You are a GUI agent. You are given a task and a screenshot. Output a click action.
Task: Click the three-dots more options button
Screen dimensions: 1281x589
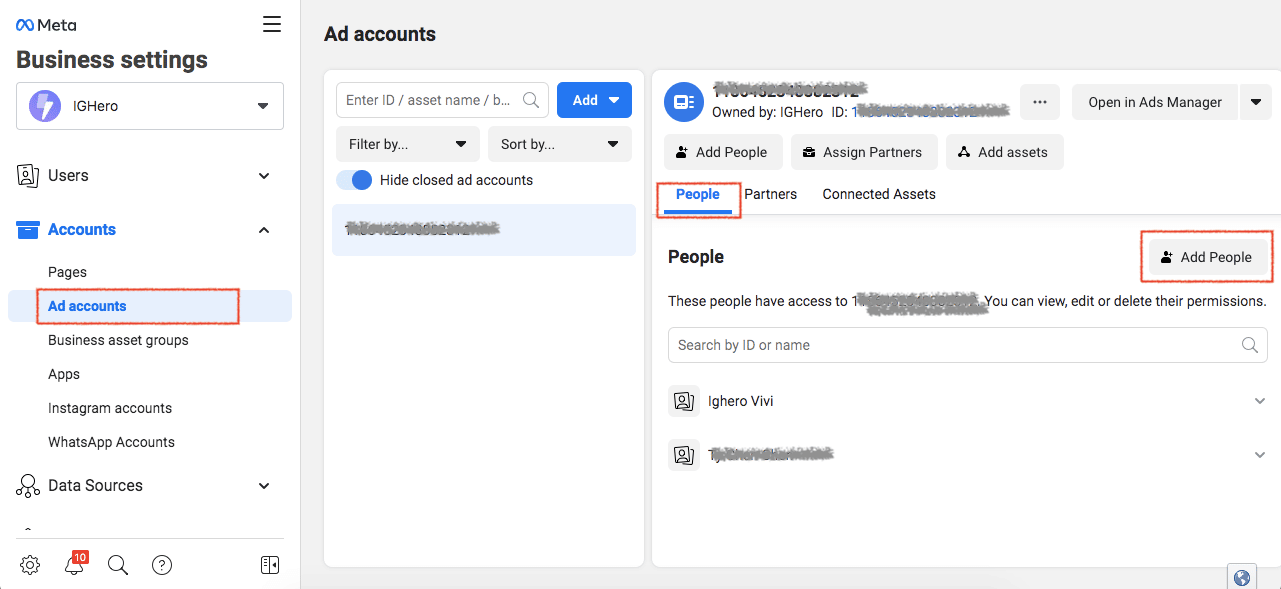(x=1040, y=102)
